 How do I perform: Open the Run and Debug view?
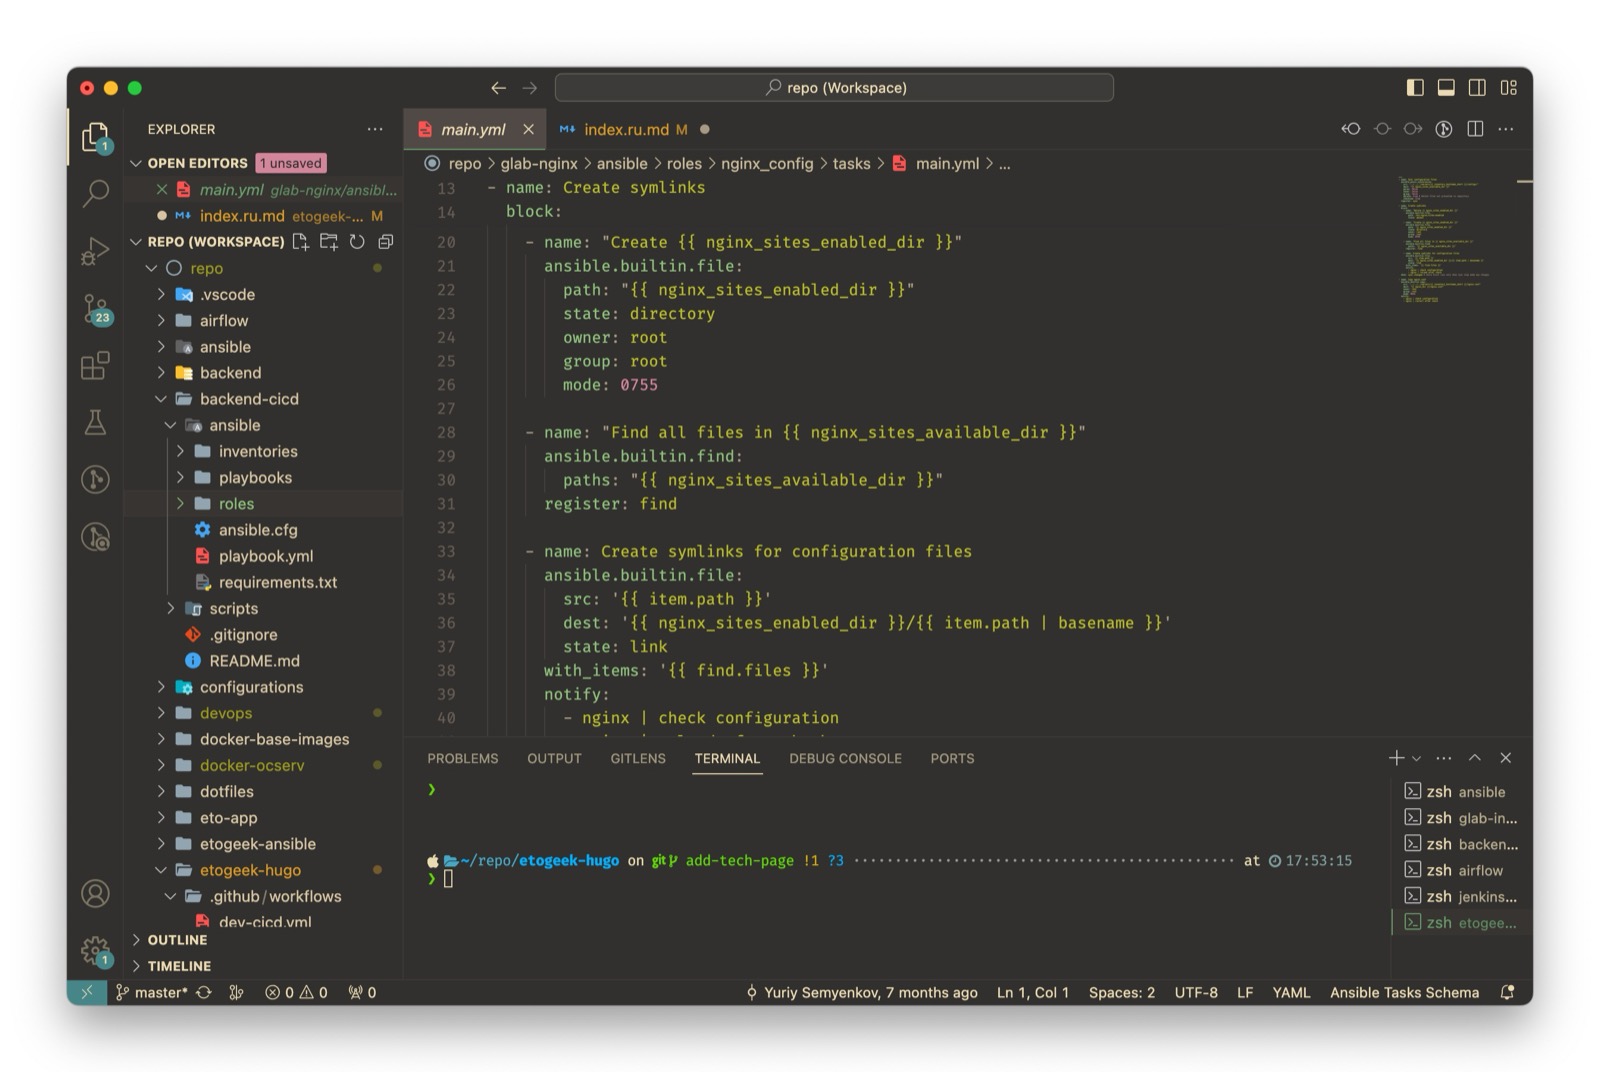95,250
